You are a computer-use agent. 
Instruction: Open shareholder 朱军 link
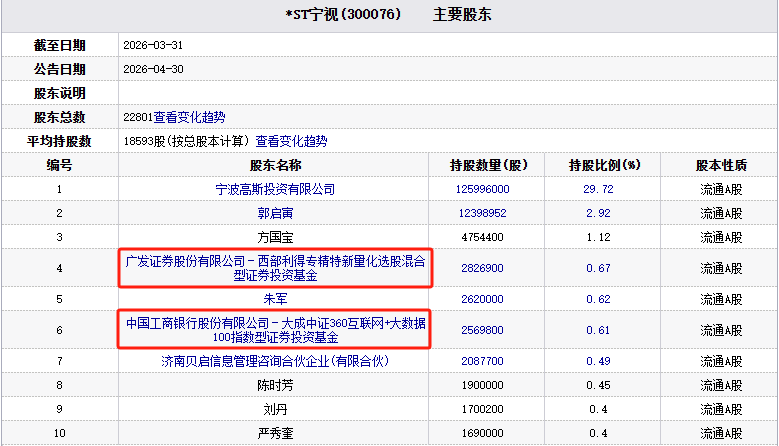[x=275, y=299]
